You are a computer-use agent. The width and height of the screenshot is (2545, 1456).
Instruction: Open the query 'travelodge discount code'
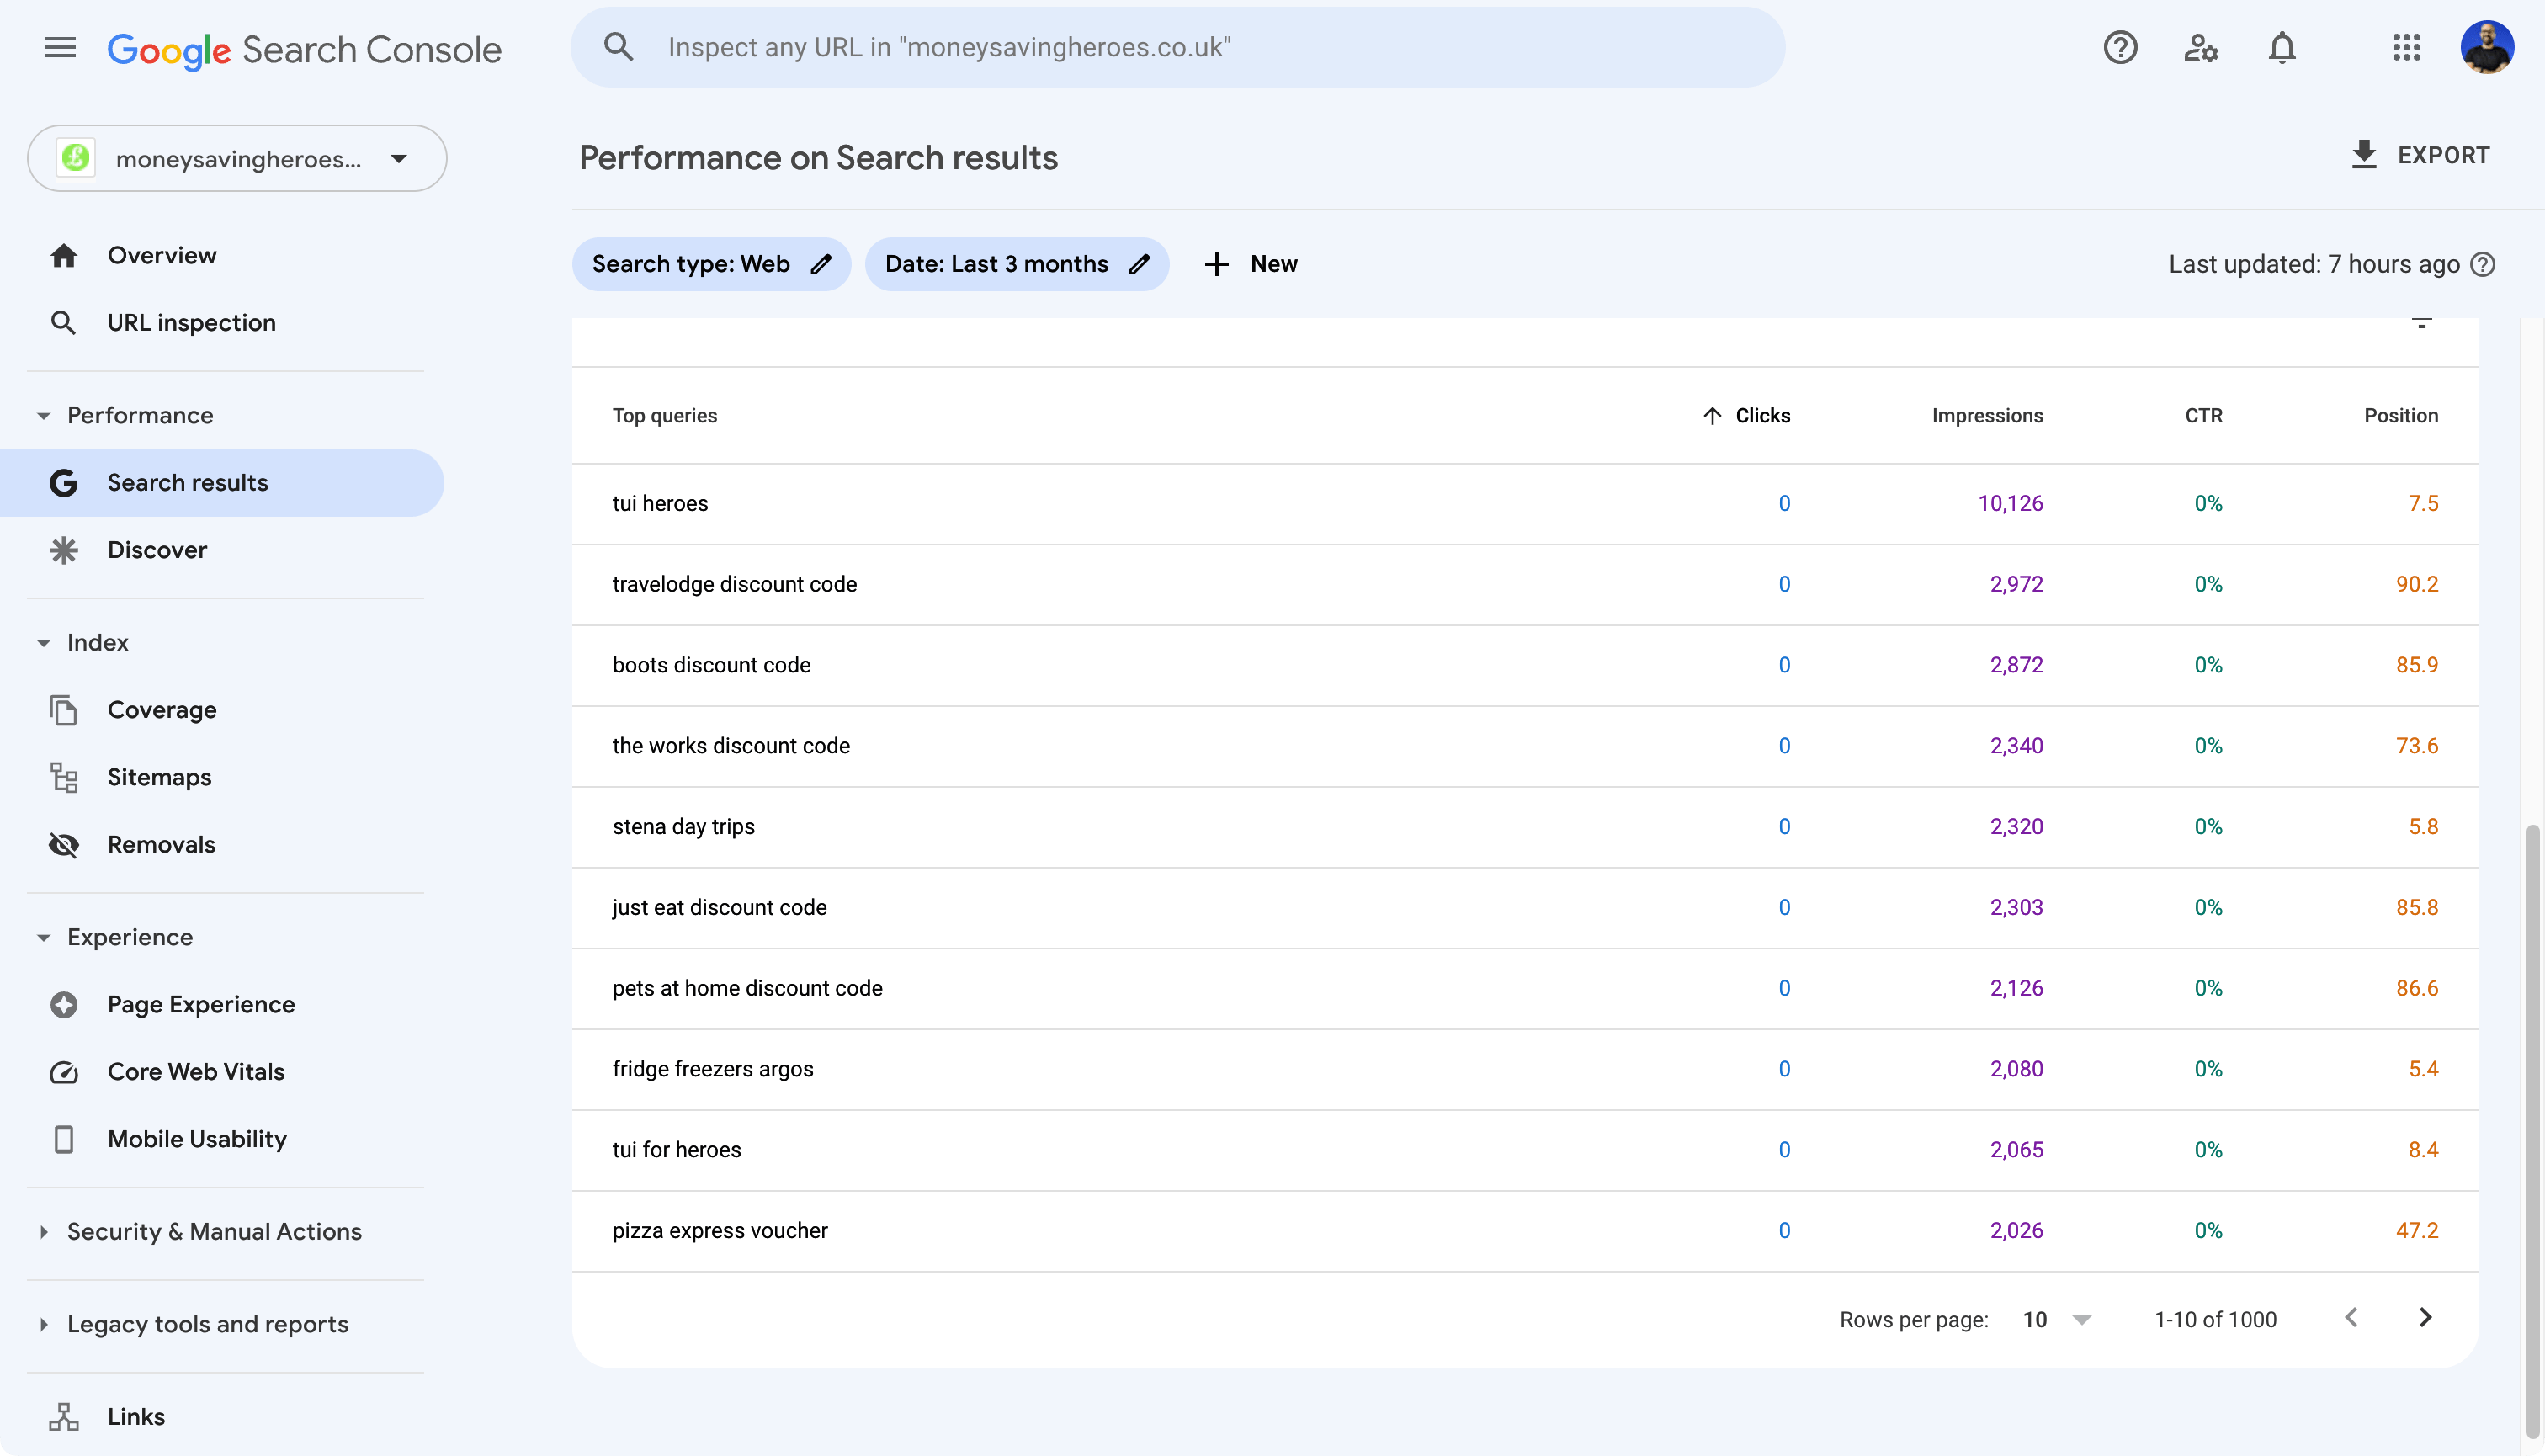click(734, 584)
